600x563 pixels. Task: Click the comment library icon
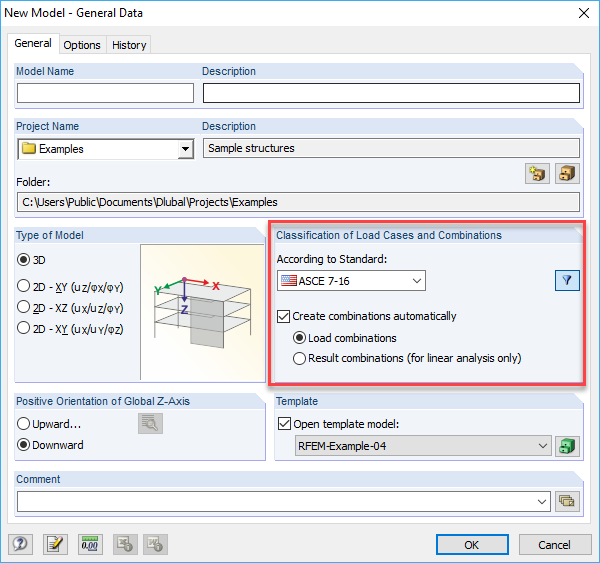point(567,501)
